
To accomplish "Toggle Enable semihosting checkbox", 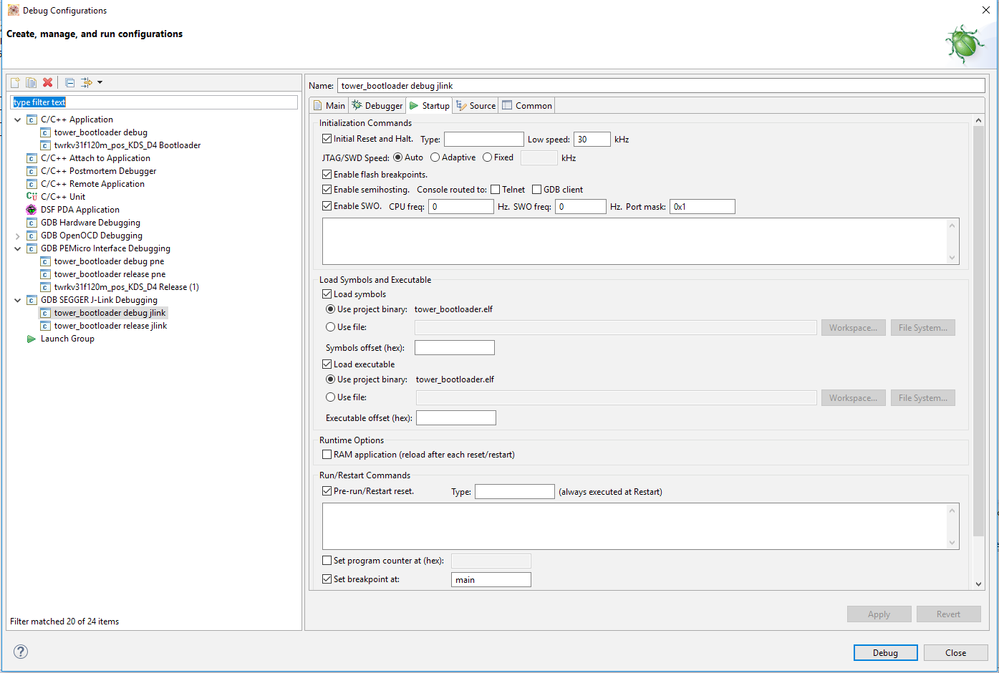I will [x=327, y=190].
